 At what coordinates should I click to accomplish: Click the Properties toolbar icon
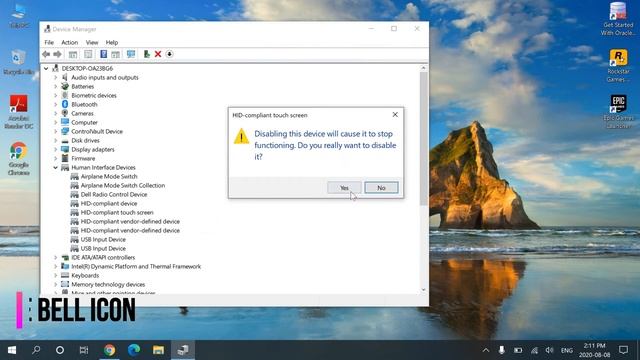(x=88, y=54)
